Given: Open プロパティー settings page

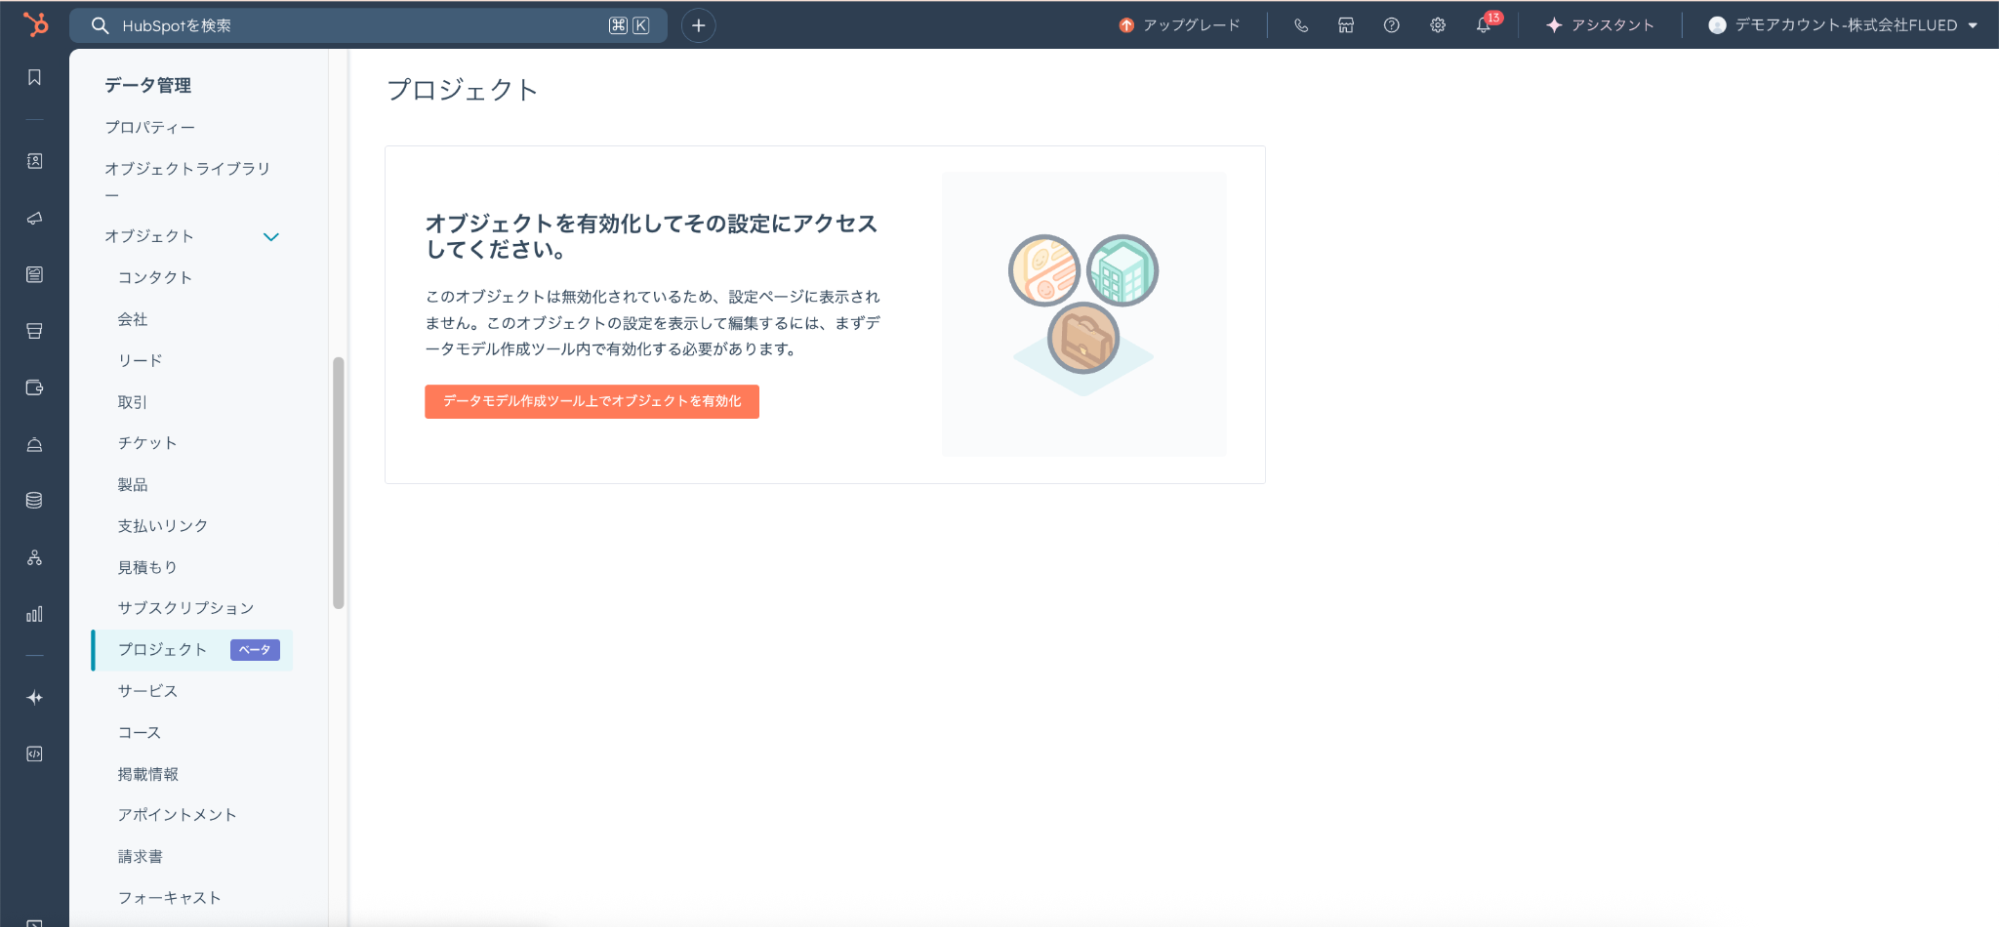Looking at the screenshot, I should tap(150, 127).
